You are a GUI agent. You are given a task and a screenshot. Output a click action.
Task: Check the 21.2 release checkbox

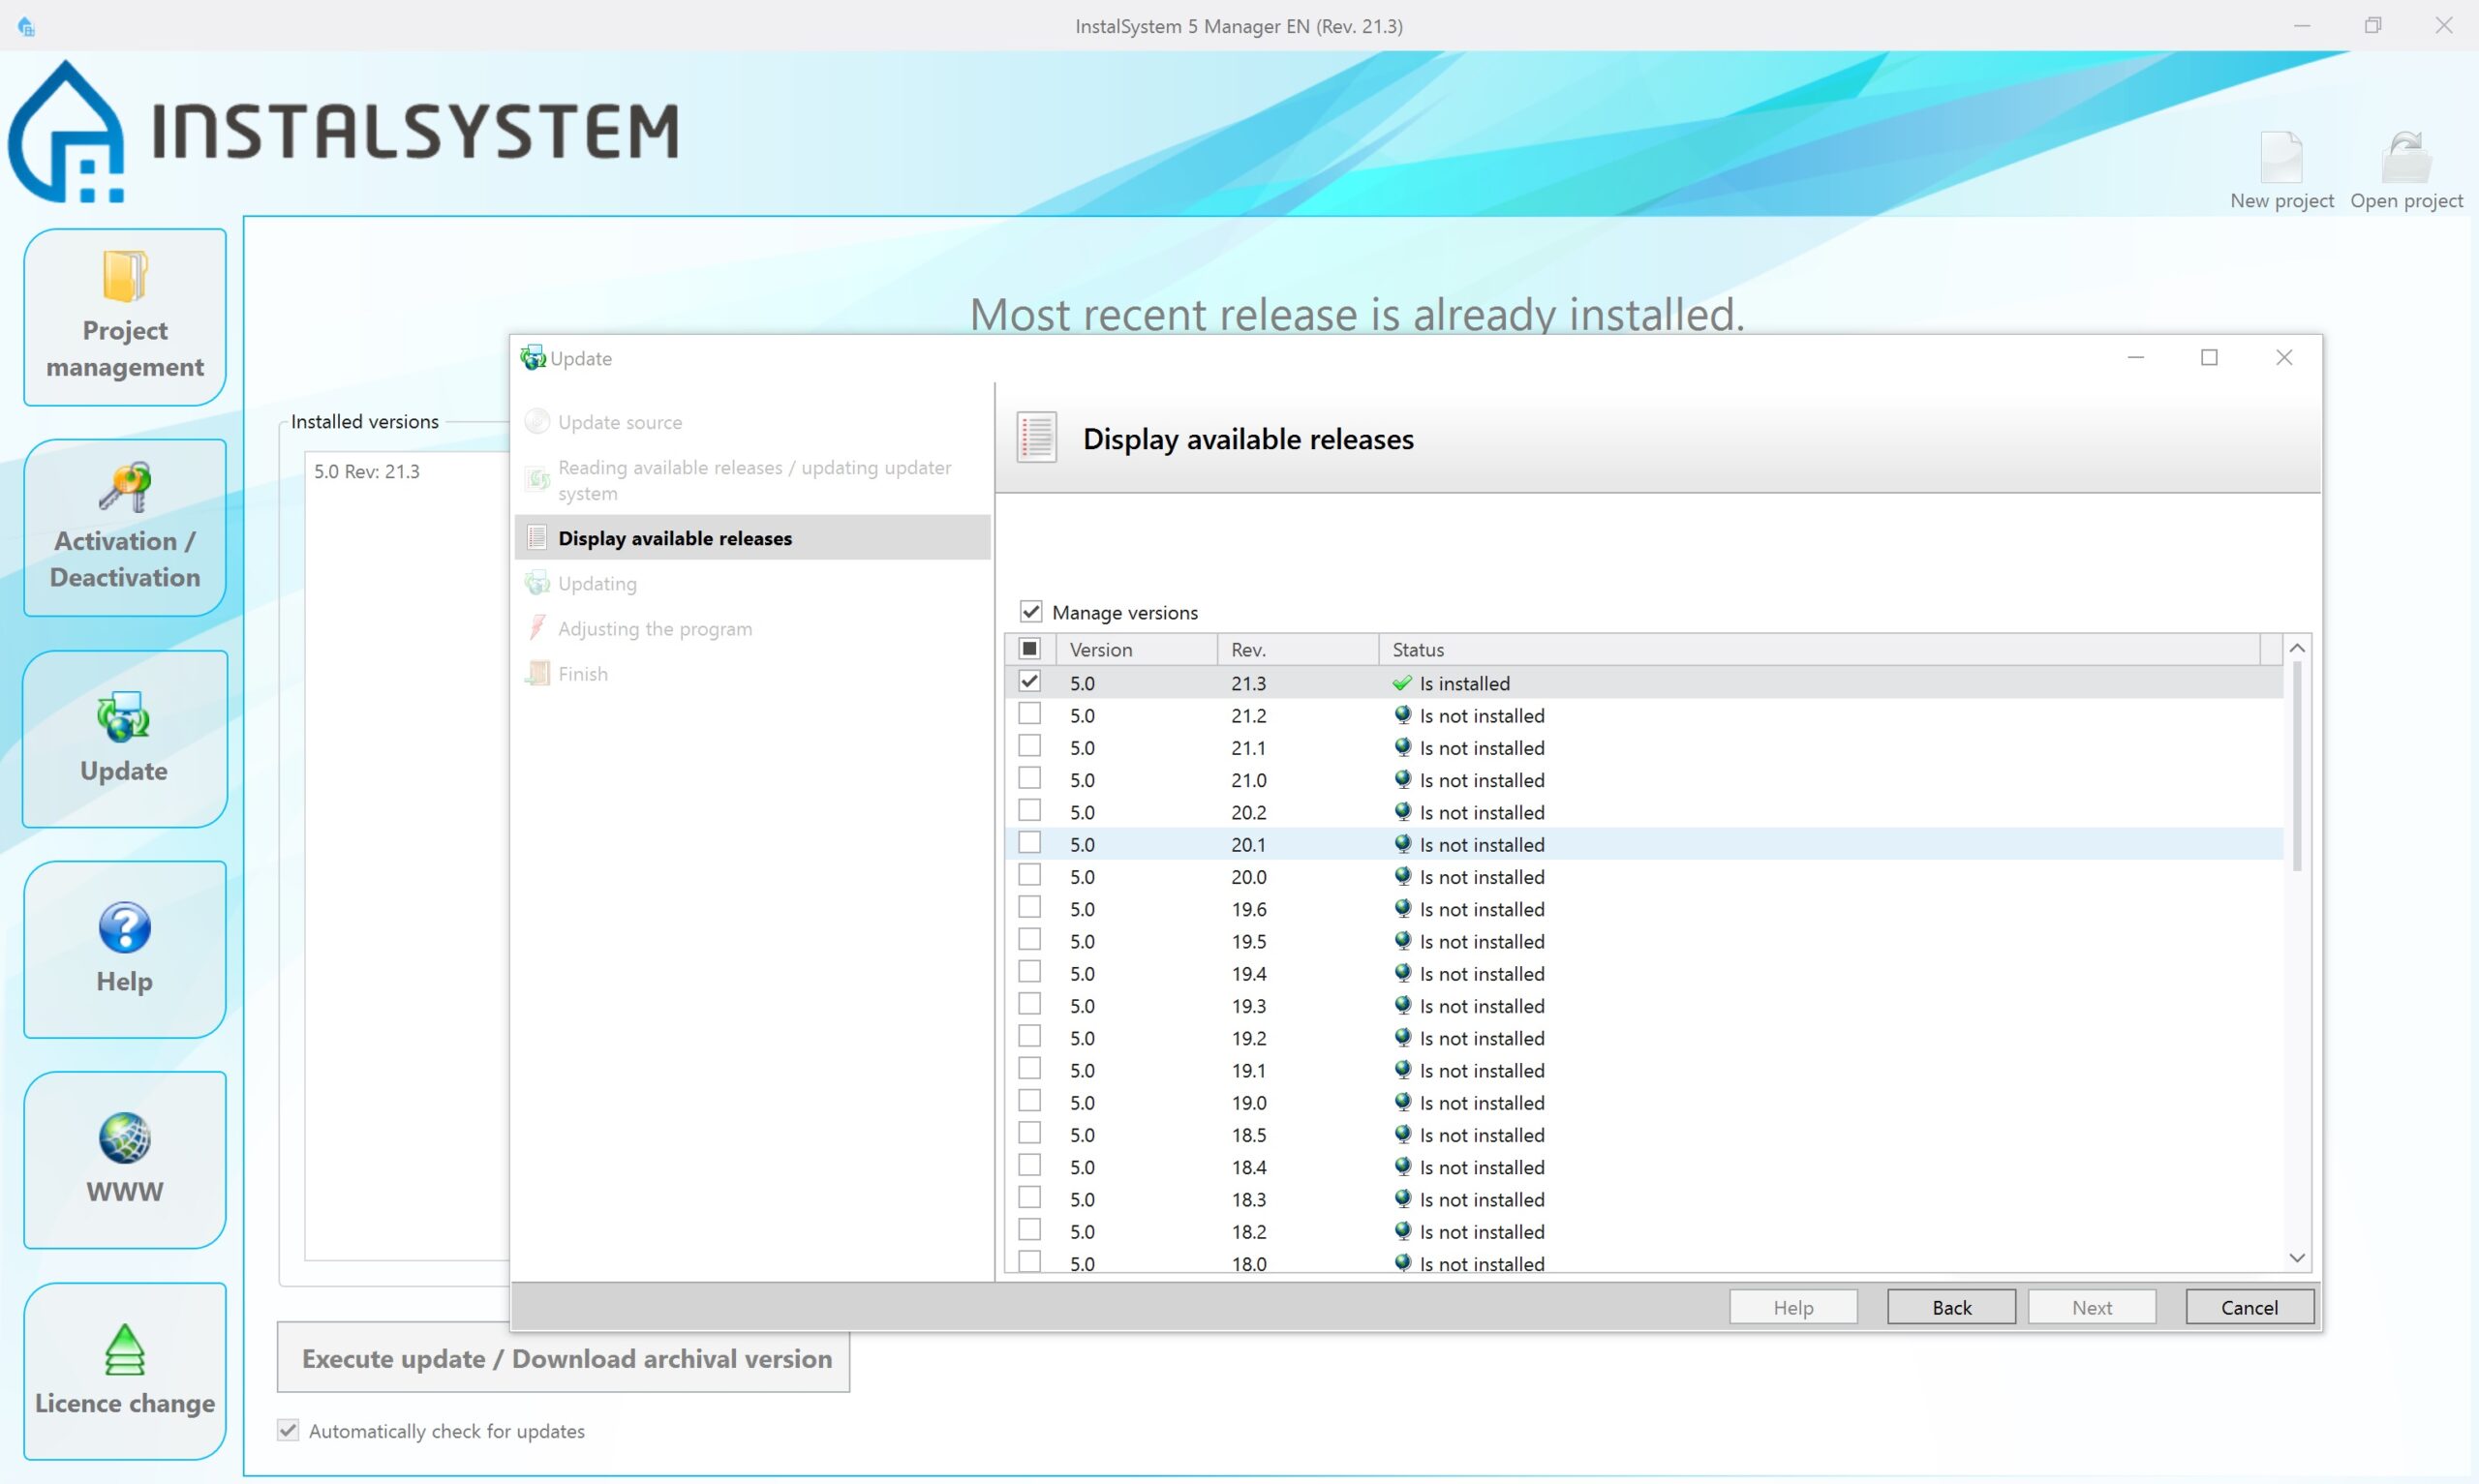coord(1029,713)
